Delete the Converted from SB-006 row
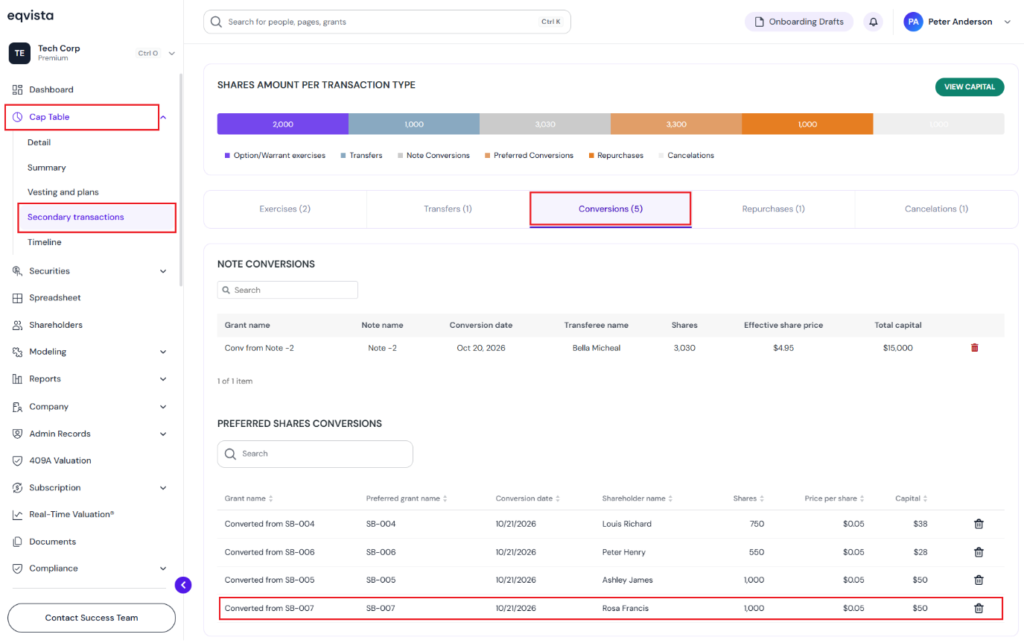 (x=978, y=552)
